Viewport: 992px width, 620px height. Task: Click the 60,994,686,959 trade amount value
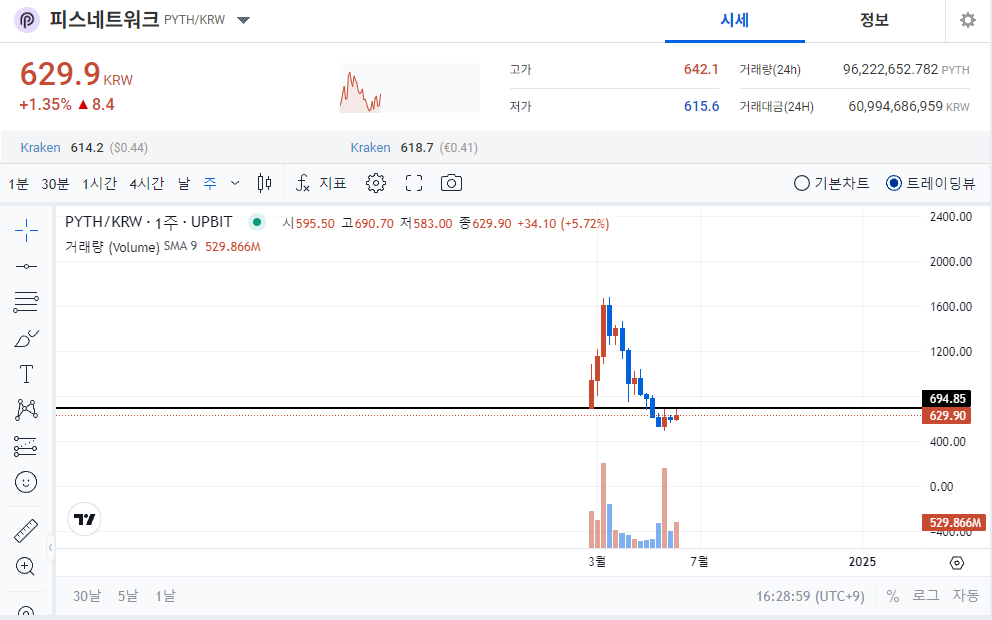click(x=895, y=106)
